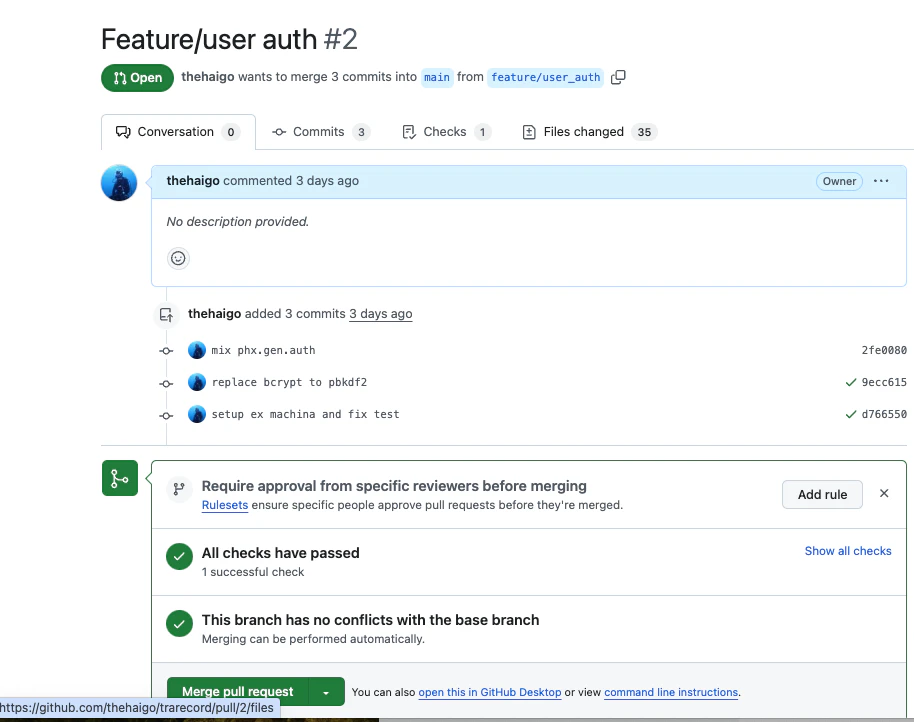Click the Checks count badge 1

coord(482,132)
